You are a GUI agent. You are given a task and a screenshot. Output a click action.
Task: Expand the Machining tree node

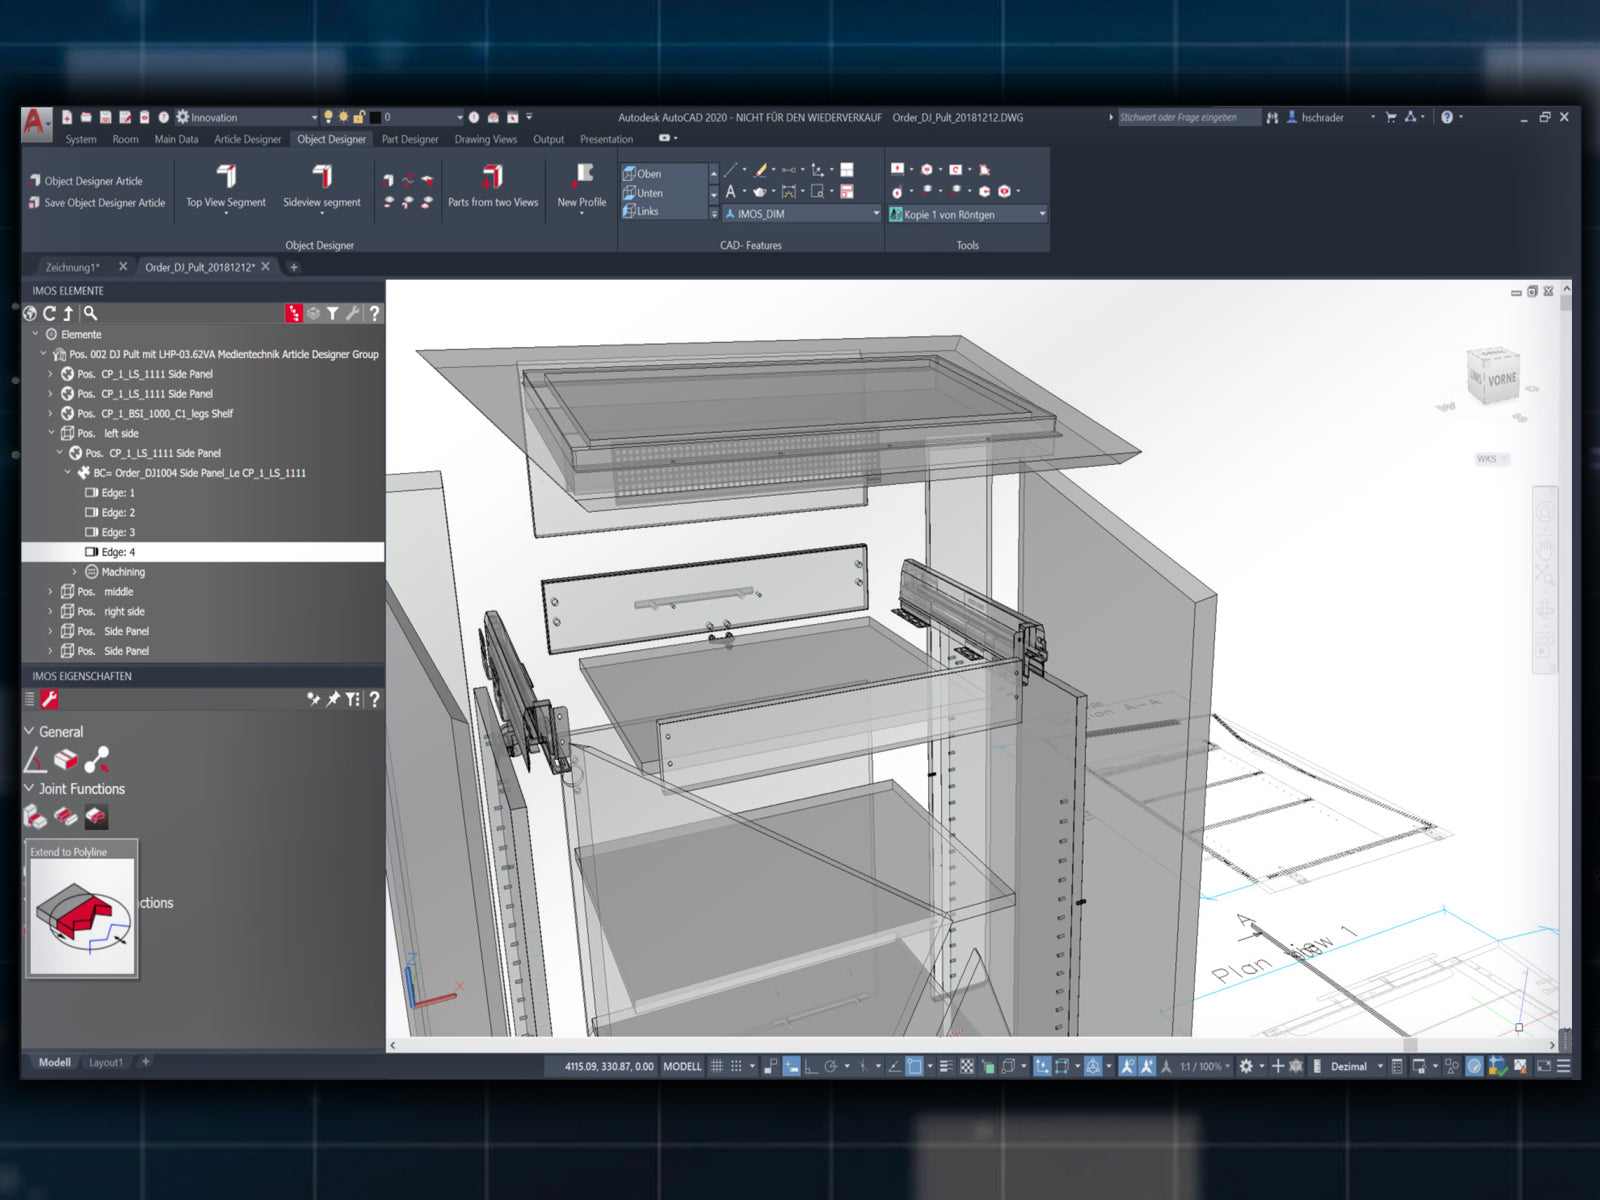pos(74,572)
